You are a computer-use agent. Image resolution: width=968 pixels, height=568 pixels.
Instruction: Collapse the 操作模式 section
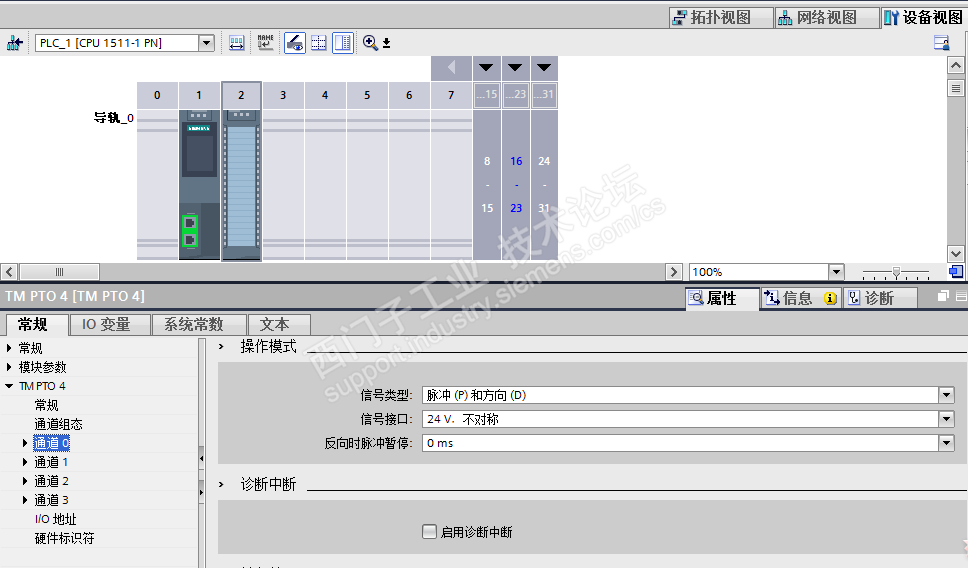221,347
